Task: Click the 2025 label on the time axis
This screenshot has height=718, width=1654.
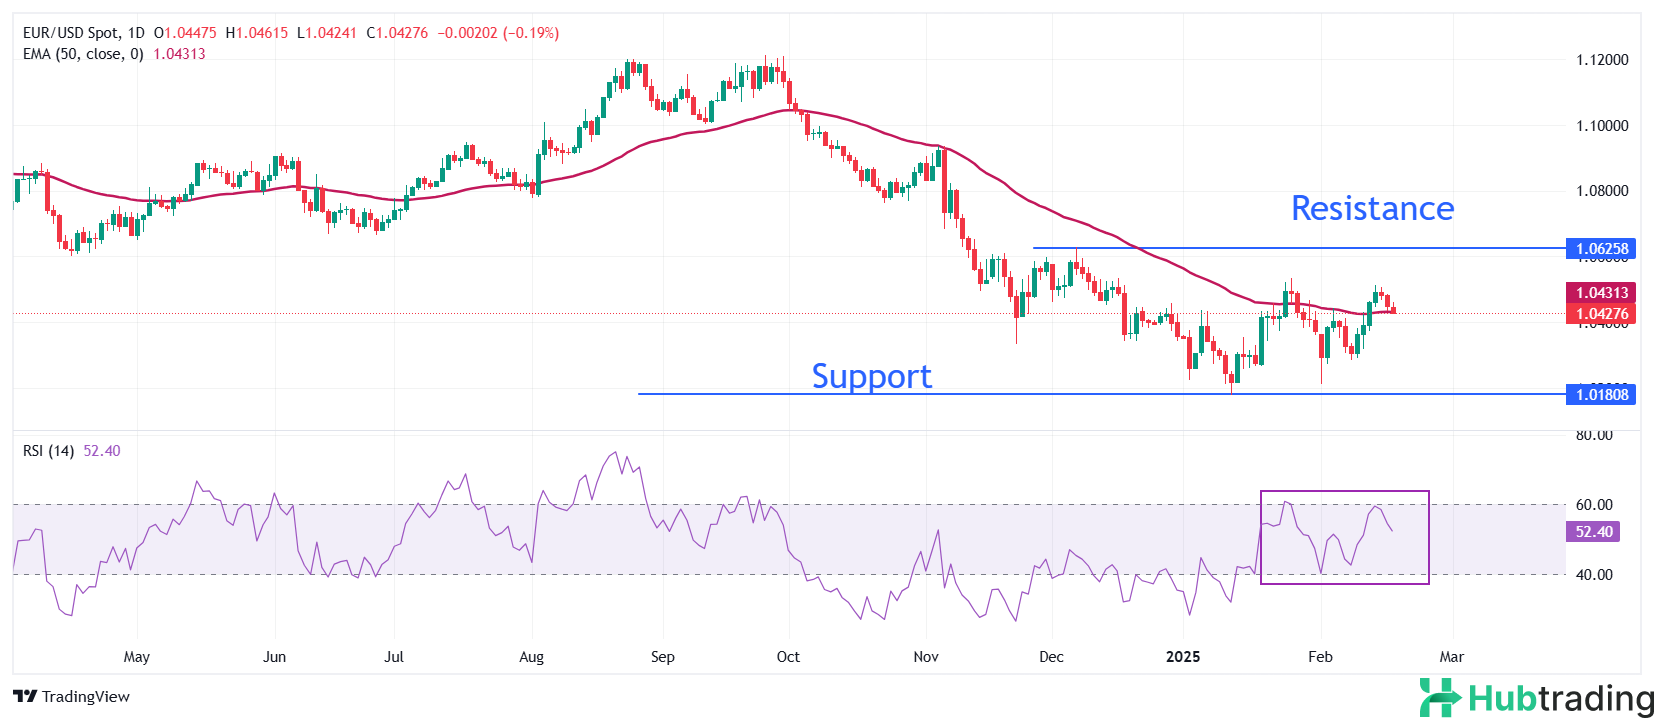Action: (1183, 657)
